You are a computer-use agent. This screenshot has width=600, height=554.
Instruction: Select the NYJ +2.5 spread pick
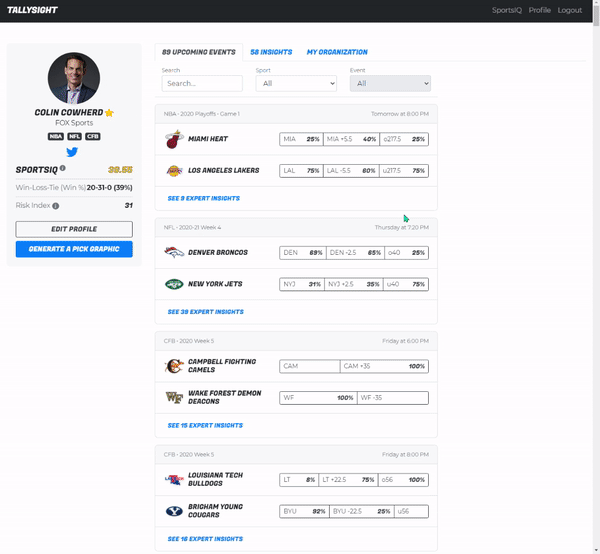pyautogui.click(x=354, y=284)
